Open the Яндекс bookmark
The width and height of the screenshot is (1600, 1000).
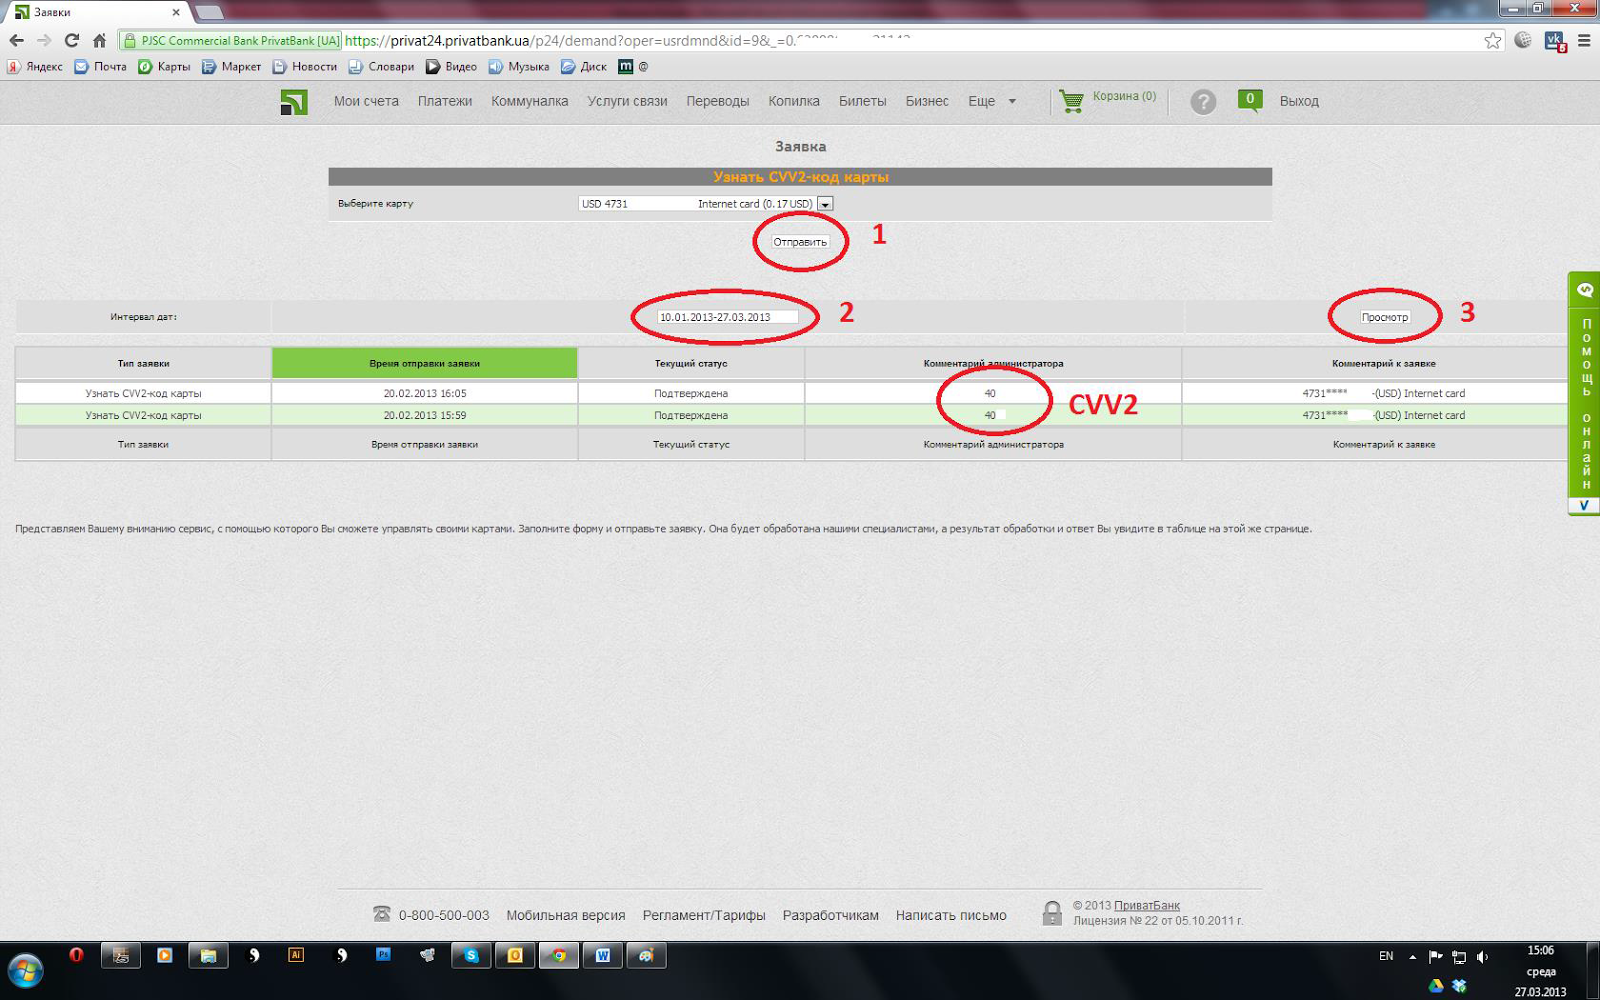[x=35, y=67]
